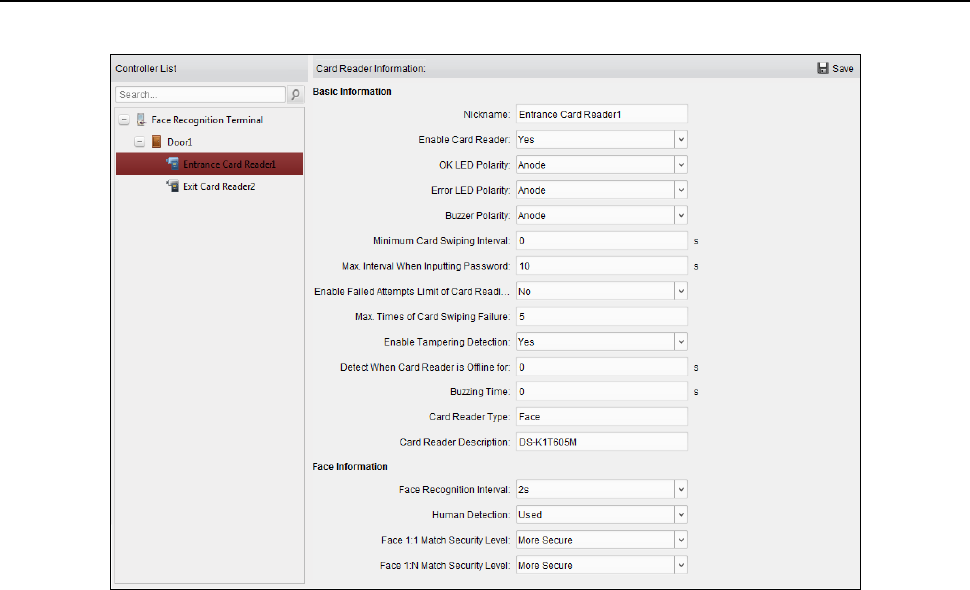Open the Human Detection dropdown
Screen dimensions: 970x590
point(680,515)
